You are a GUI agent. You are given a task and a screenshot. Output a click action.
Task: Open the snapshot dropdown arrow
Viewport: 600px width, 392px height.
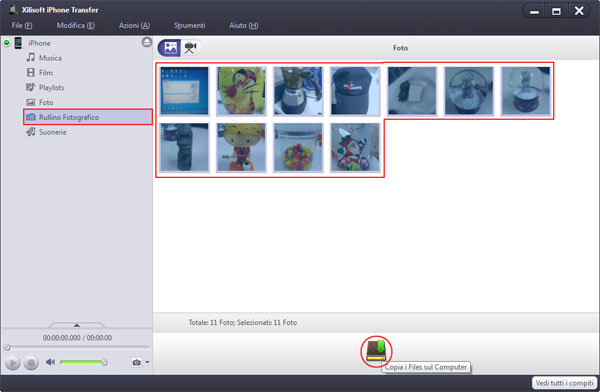[x=147, y=362]
